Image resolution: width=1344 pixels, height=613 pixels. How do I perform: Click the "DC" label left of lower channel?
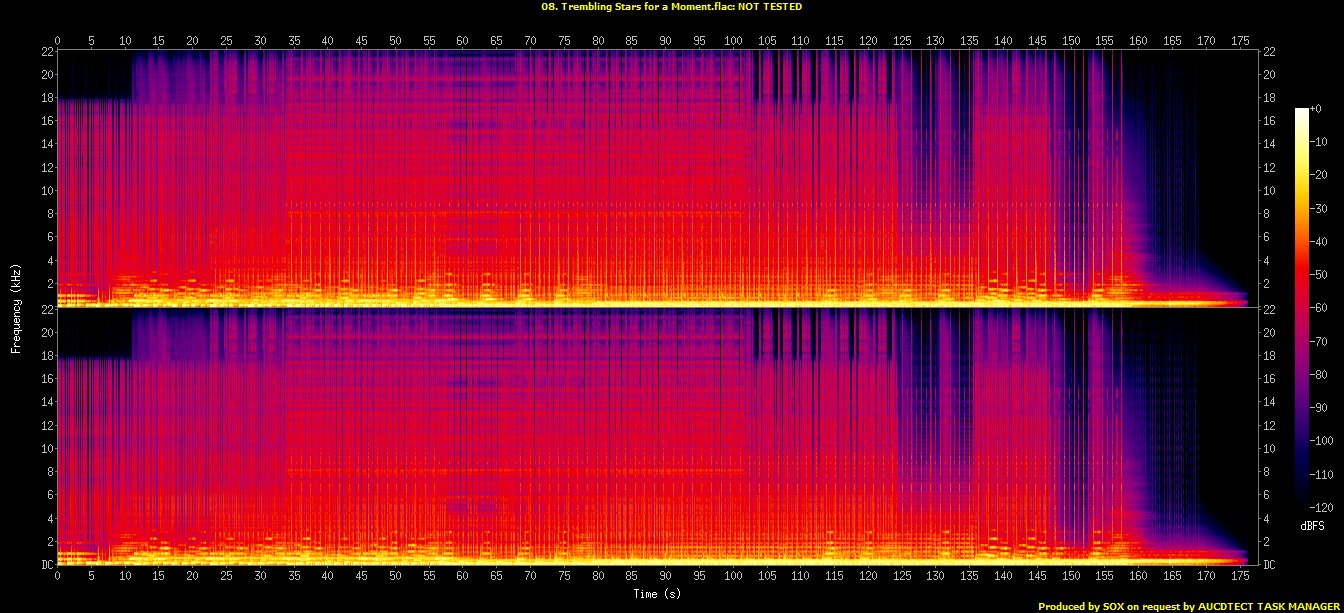[x=46, y=564]
